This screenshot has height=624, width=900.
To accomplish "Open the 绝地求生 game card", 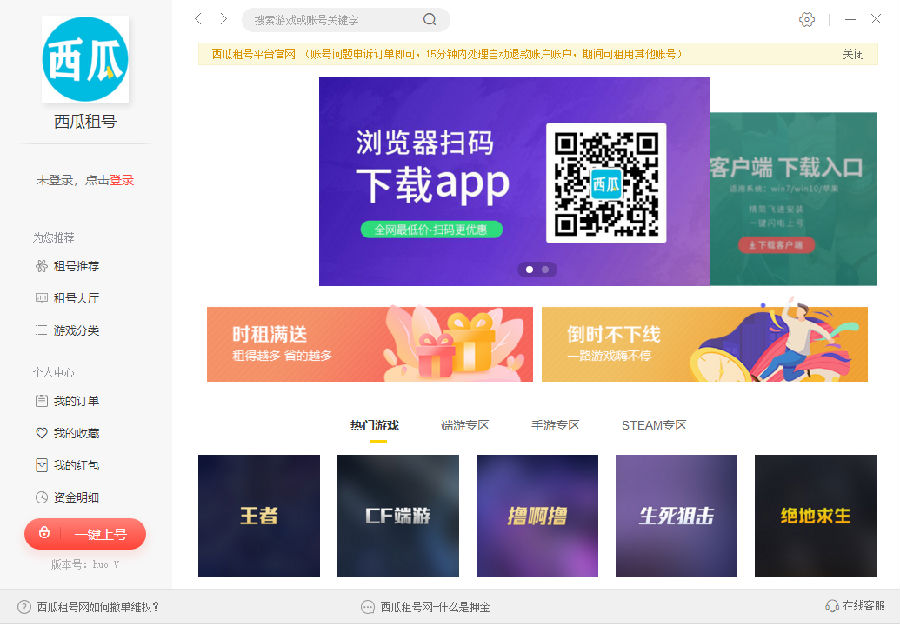I will (x=816, y=516).
